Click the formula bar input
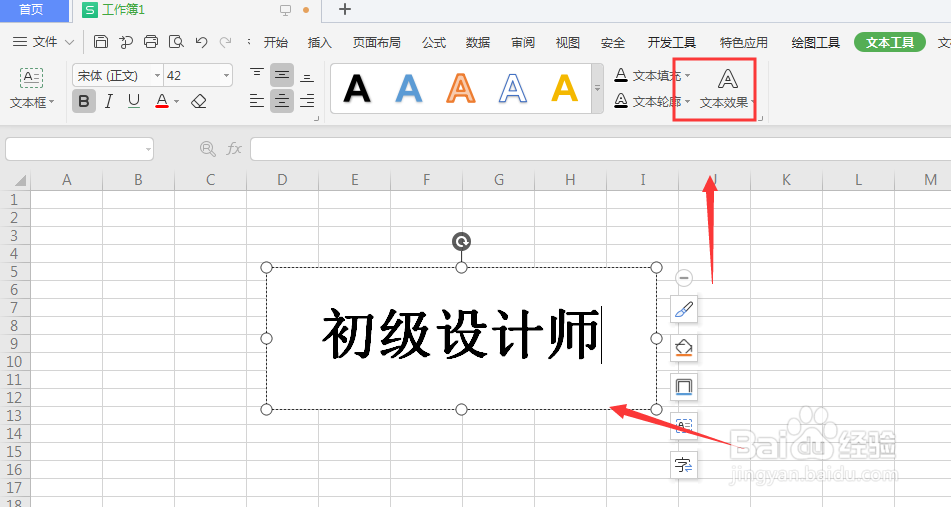Viewport: 951px width, 507px height. point(600,149)
